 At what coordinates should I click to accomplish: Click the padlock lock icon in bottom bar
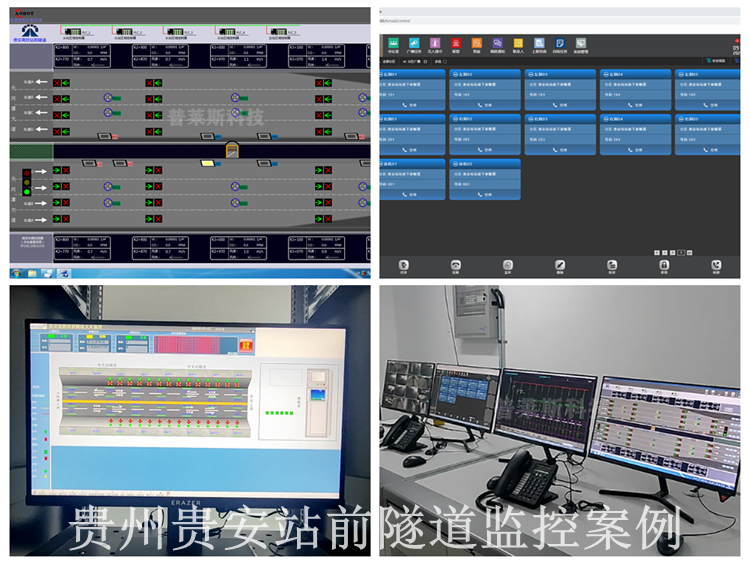click(x=664, y=265)
